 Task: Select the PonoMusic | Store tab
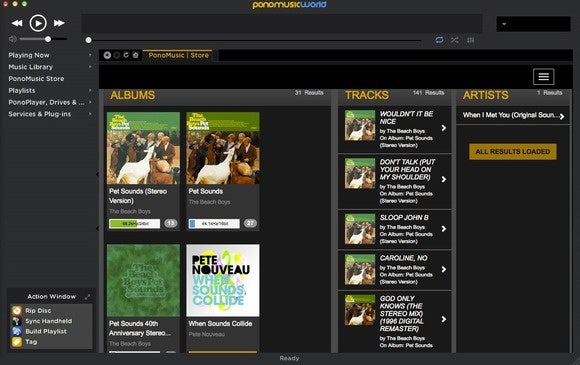[x=178, y=55]
